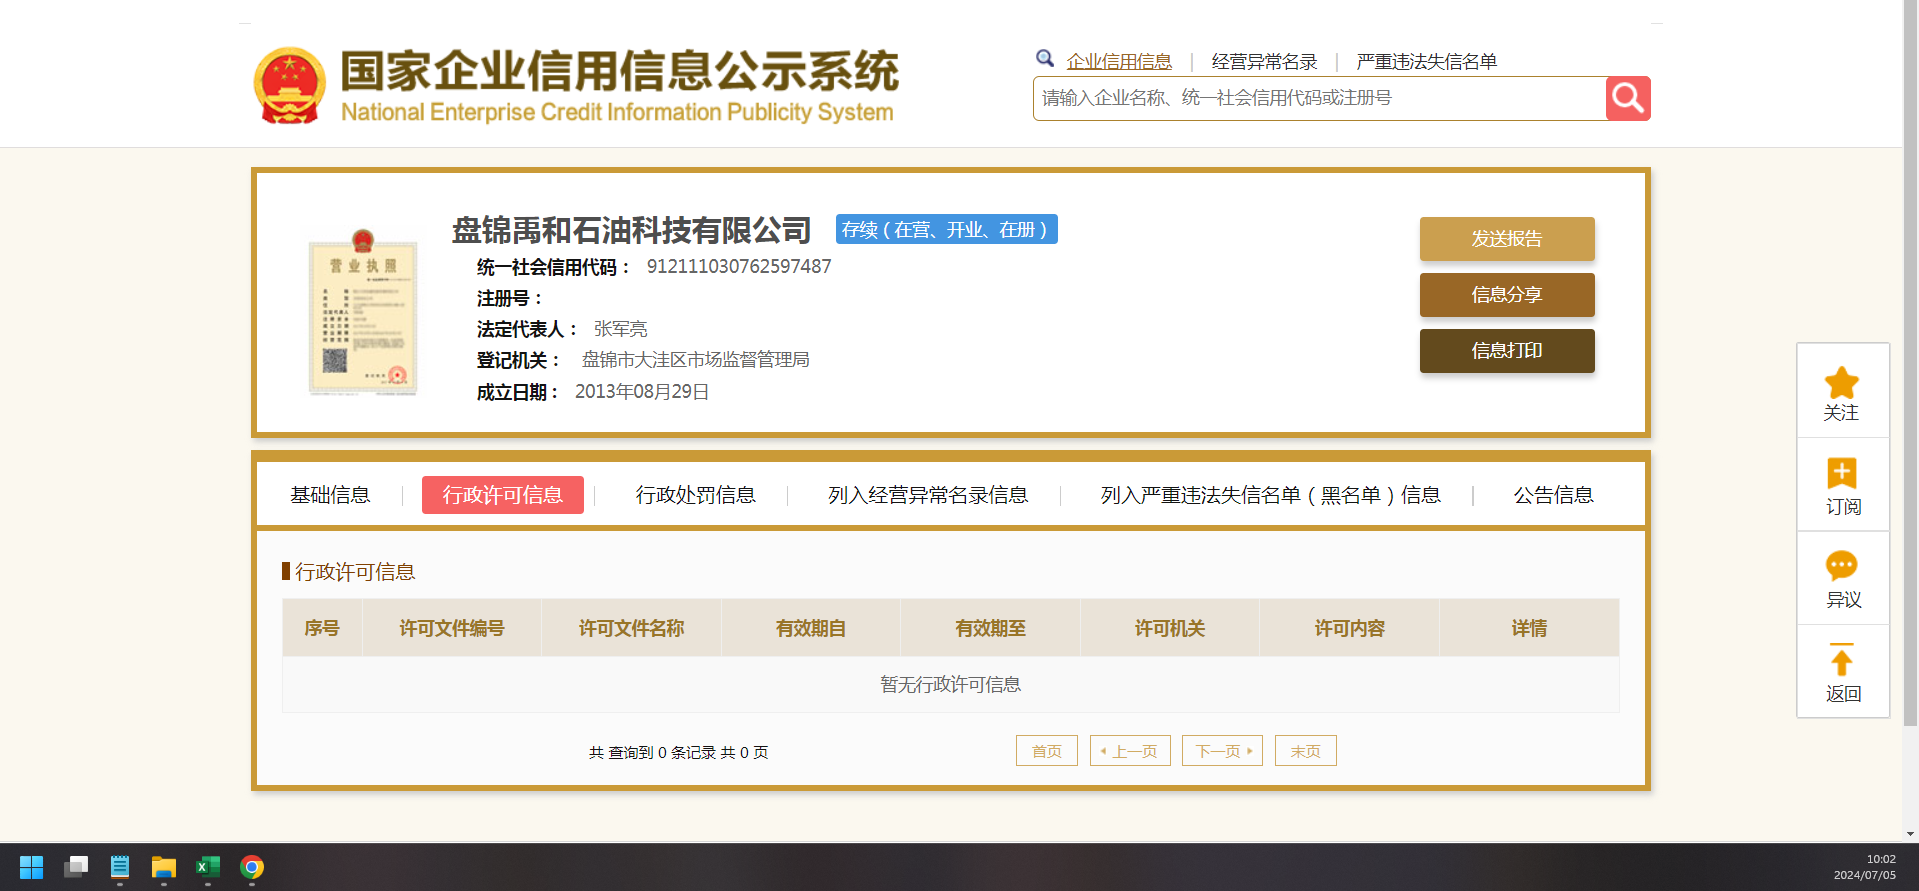Focus the enterprise name search input field

point(1320,98)
